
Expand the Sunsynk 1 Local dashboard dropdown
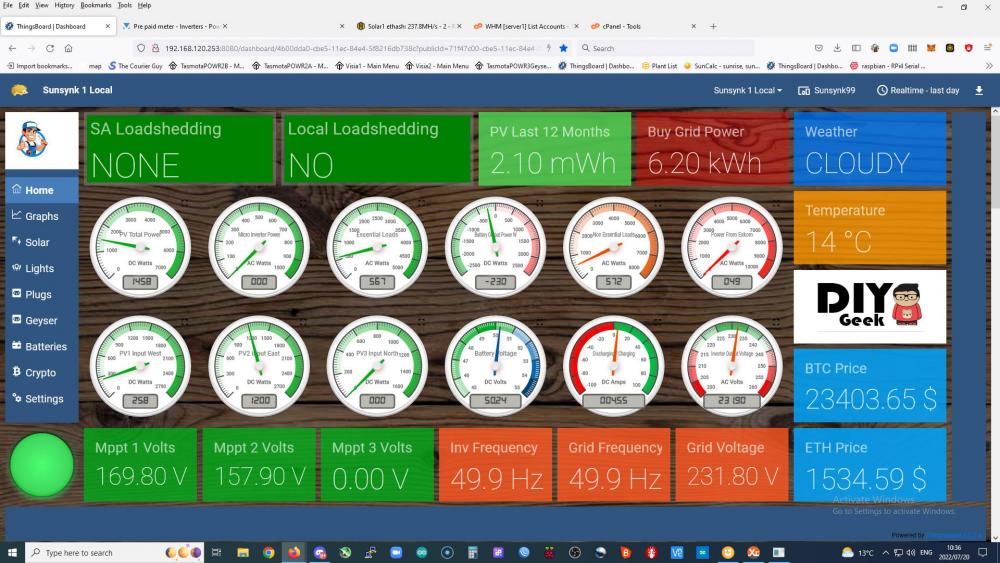747,91
